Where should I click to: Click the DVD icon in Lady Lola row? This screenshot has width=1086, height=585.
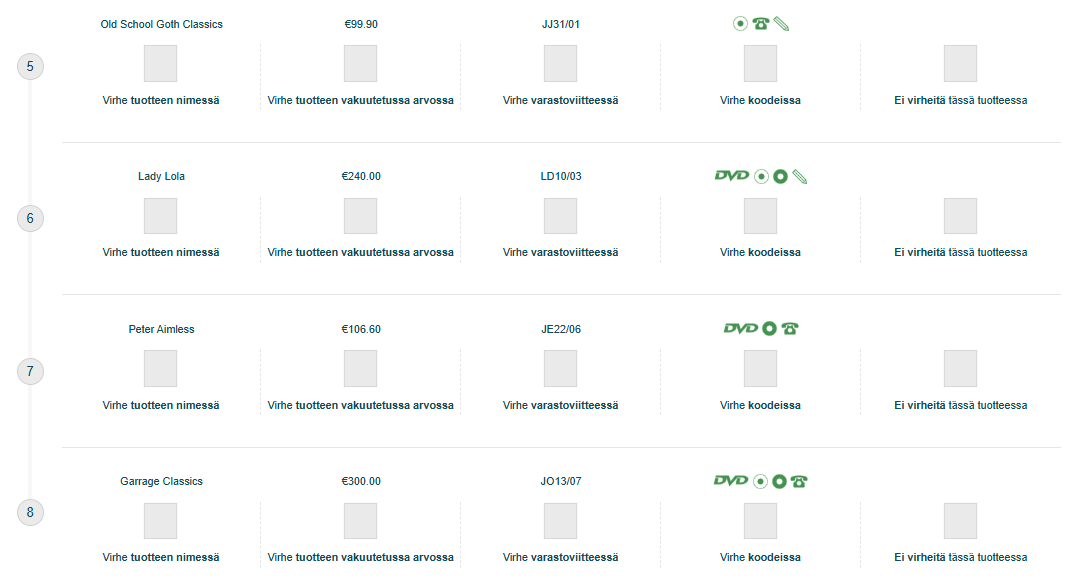tap(731, 176)
